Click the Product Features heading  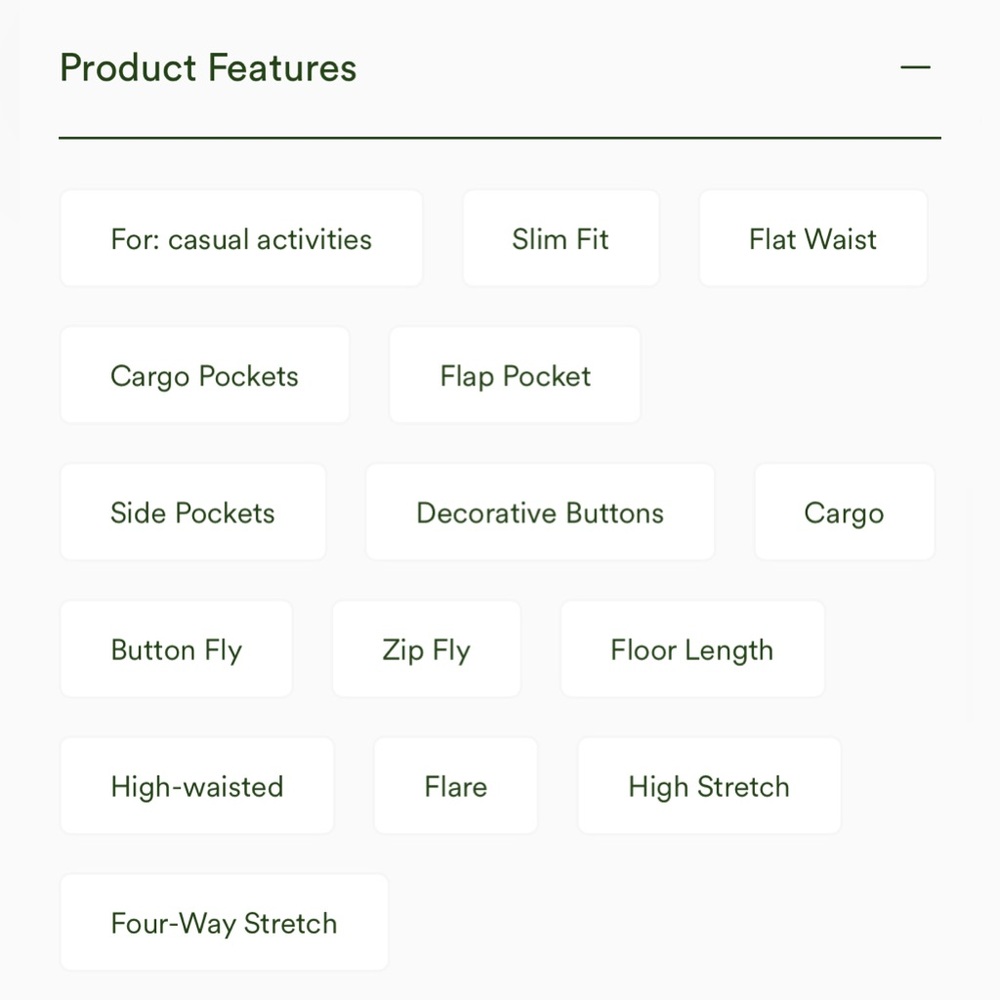pyautogui.click(x=208, y=68)
